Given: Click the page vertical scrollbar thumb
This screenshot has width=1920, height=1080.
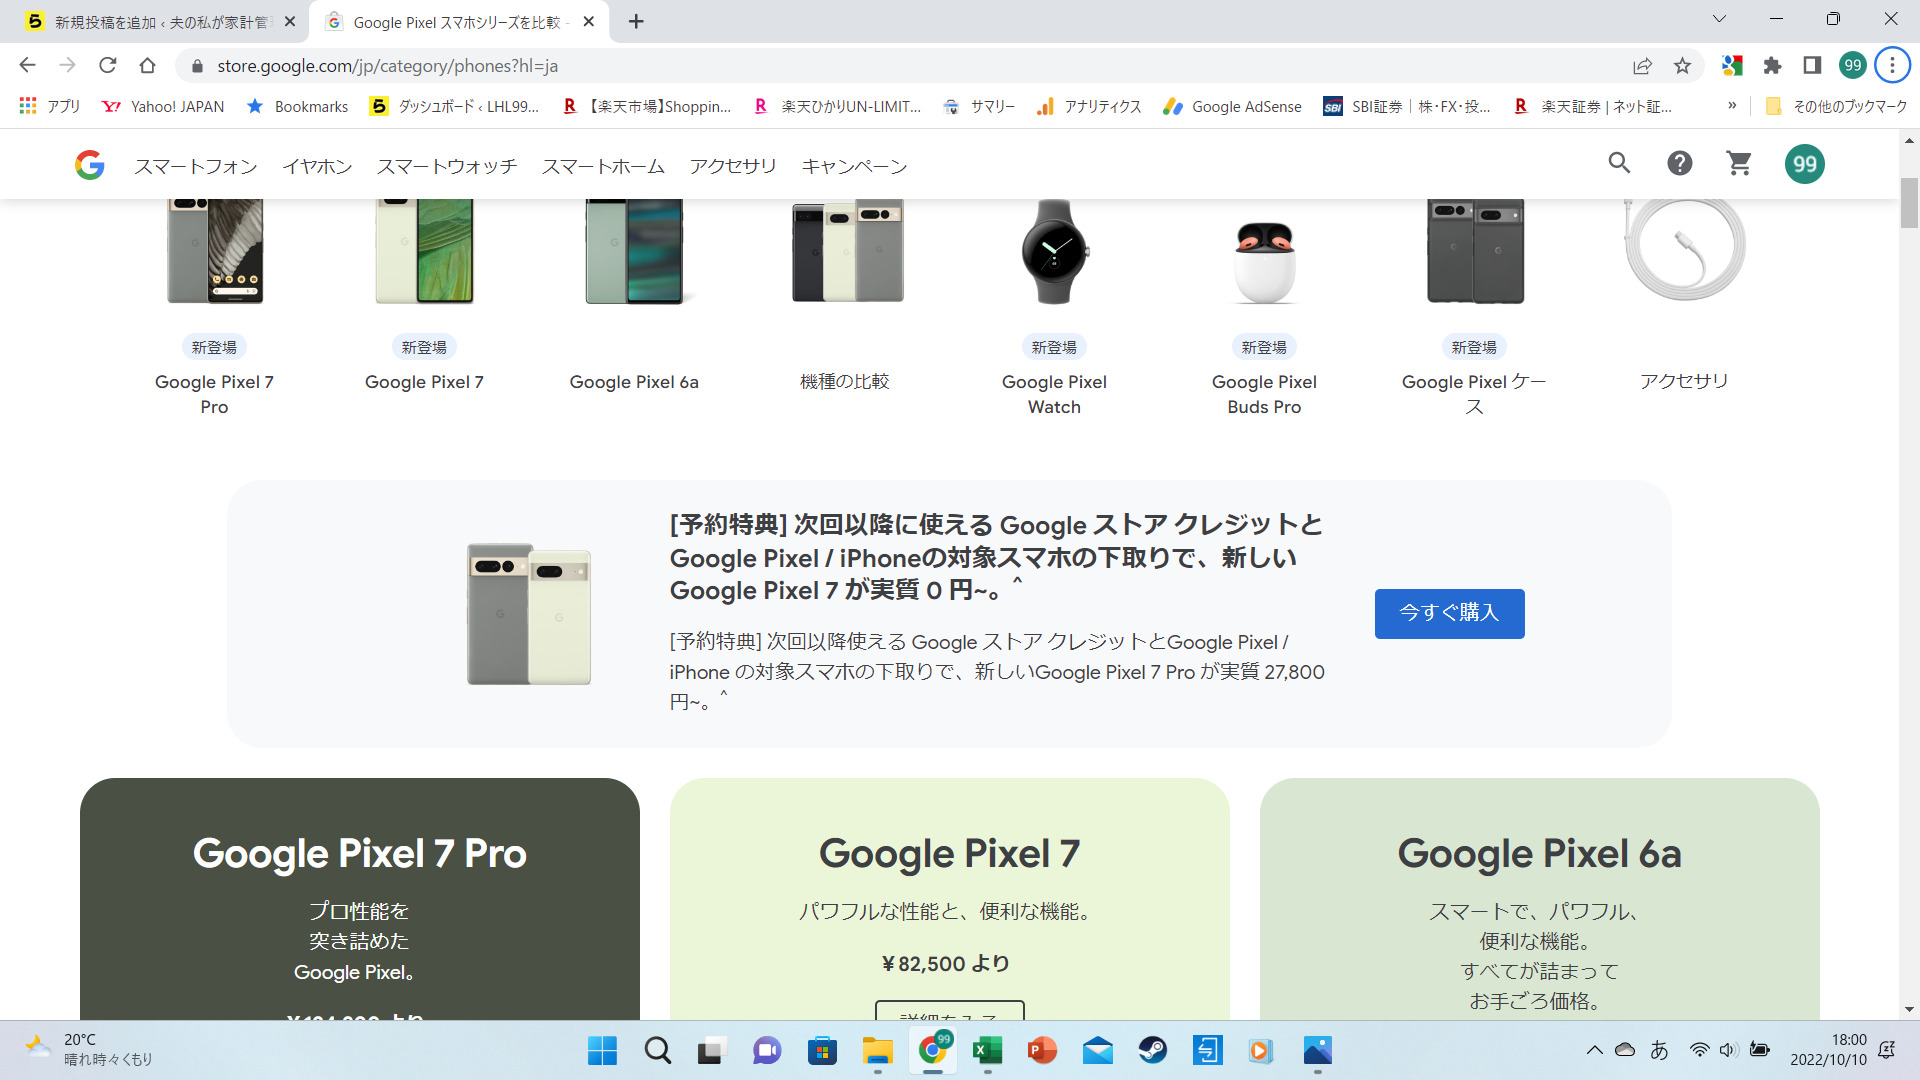Looking at the screenshot, I should pyautogui.click(x=1909, y=203).
